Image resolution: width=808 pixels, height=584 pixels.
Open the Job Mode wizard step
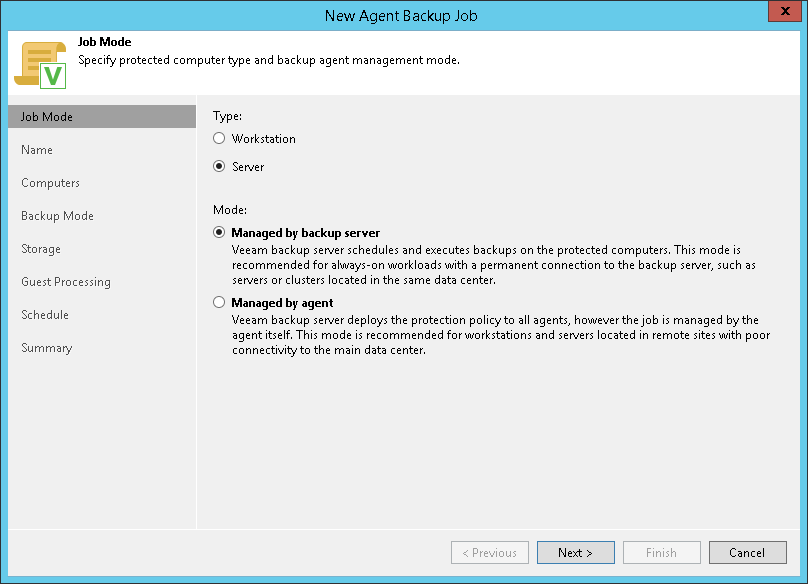[47, 117]
